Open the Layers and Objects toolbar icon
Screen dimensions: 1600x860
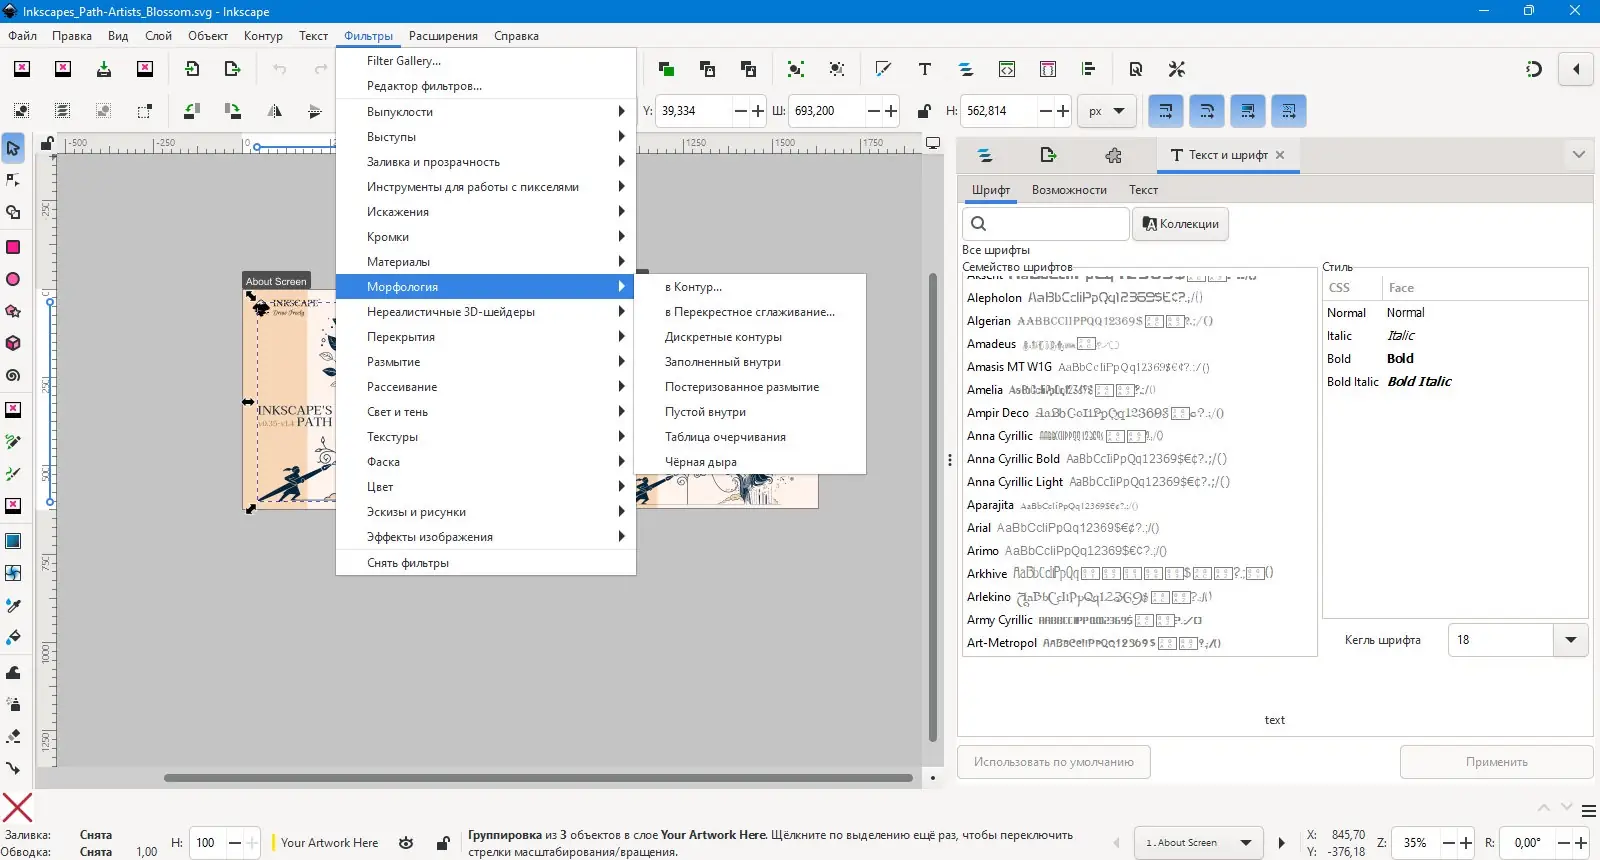coord(966,69)
